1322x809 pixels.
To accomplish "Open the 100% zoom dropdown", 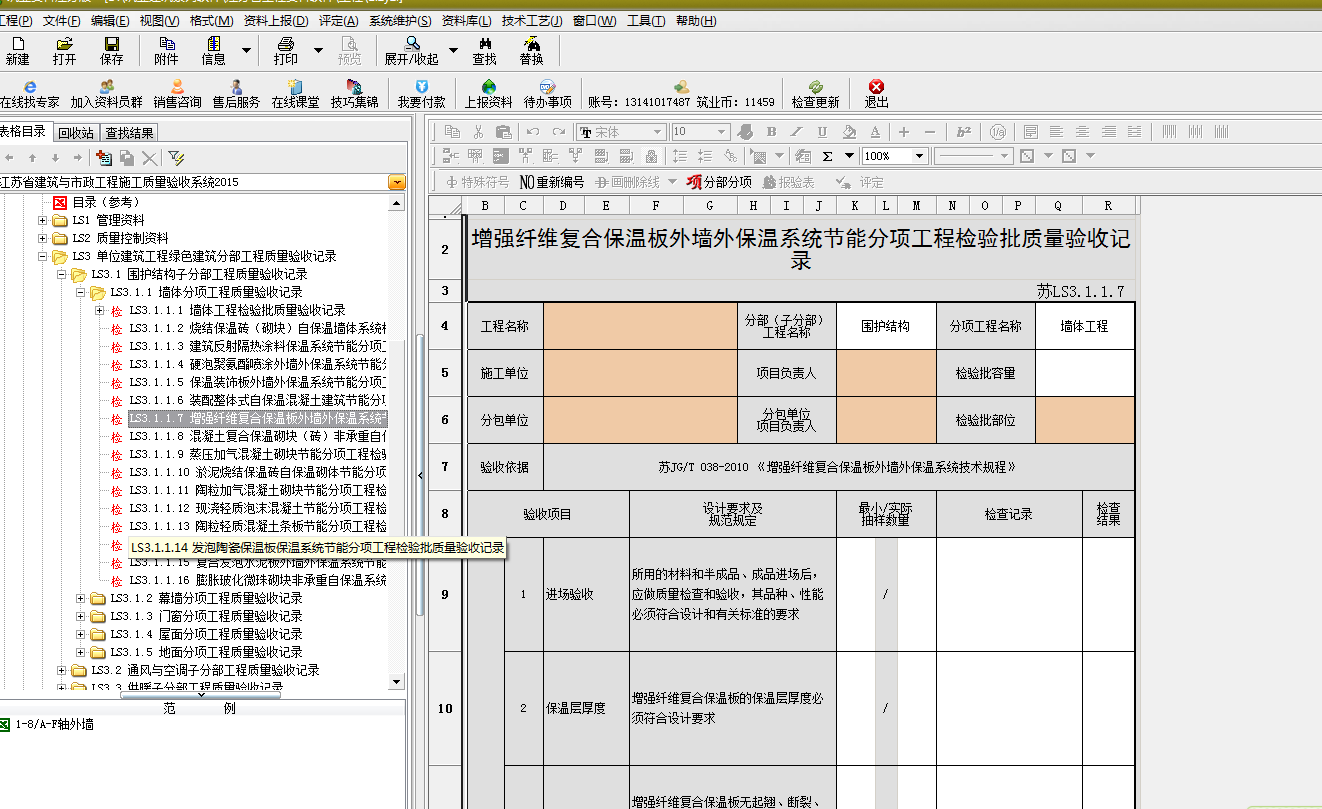I will coord(920,156).
